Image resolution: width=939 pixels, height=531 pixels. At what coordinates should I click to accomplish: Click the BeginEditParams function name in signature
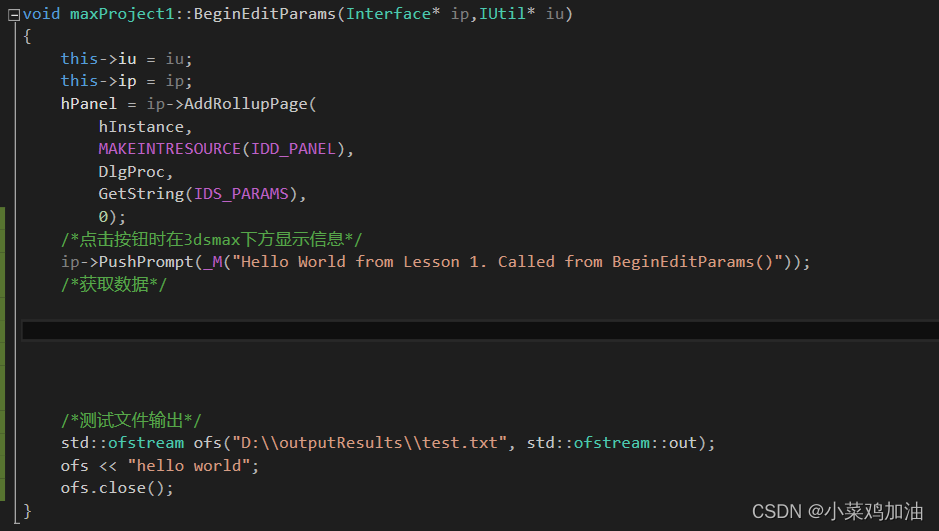[x=265, y=14]
